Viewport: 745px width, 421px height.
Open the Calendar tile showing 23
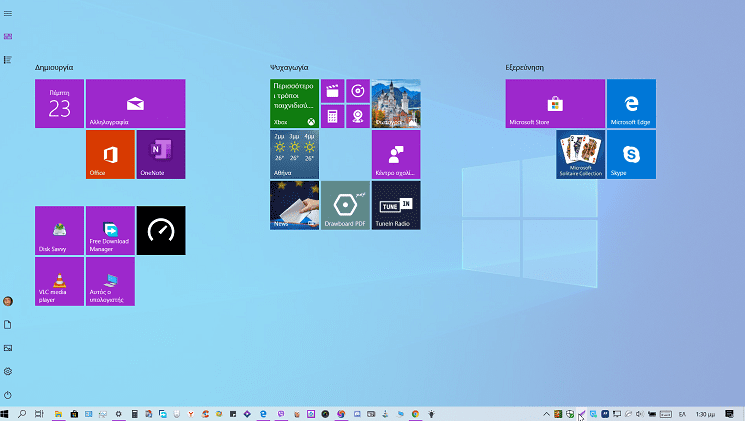tap(59, 104)
